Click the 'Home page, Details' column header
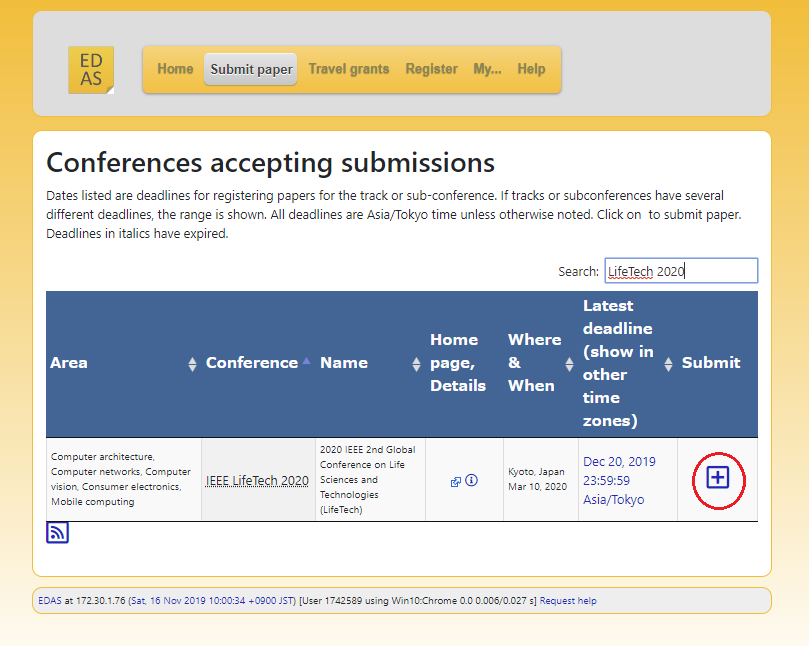This screenshot has height=646, width=809. [464, 363]
